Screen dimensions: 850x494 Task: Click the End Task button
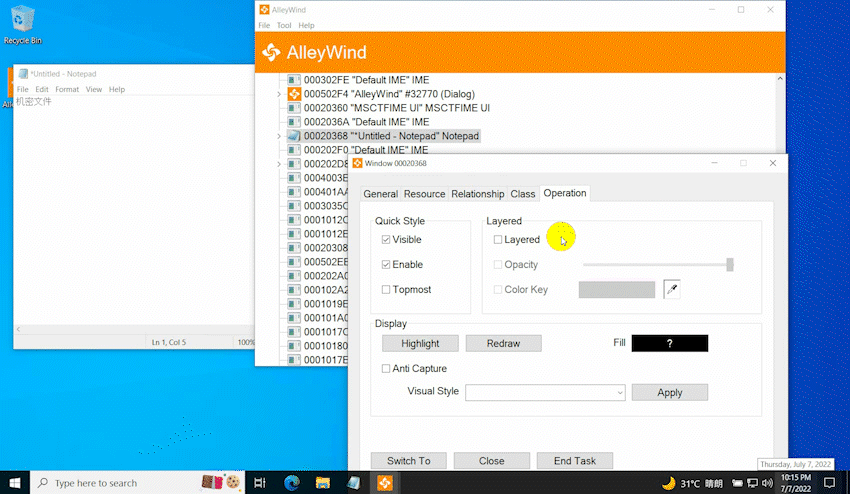tap(575, 461)
